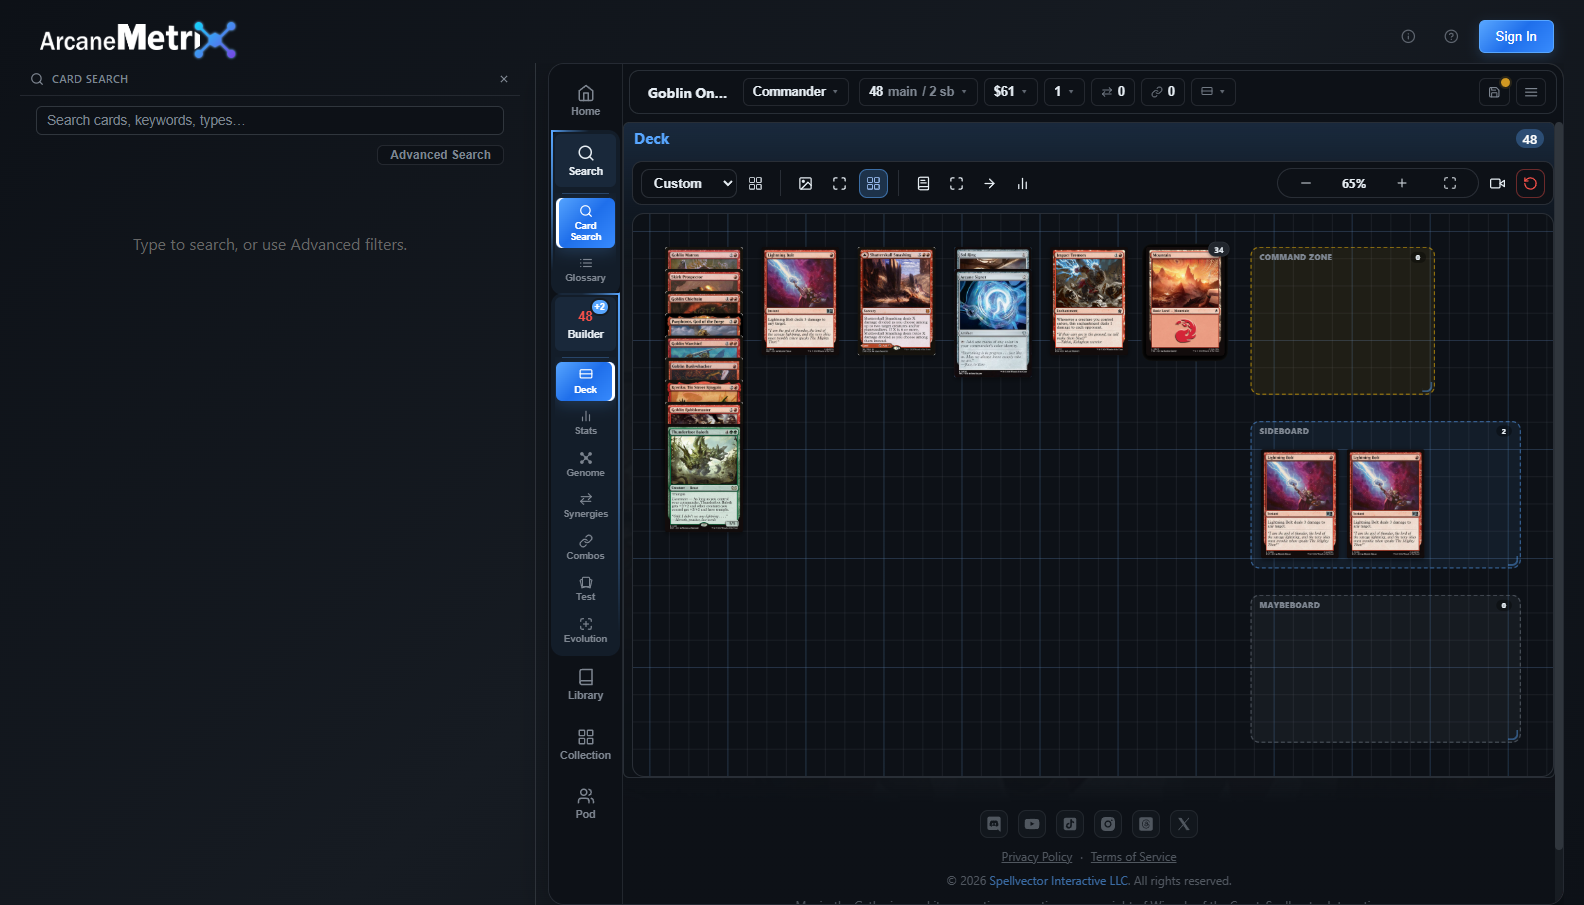Toggle fullscreen beside the zoom controls
The image size is (1584, 905).
[x=1450, y=183]
